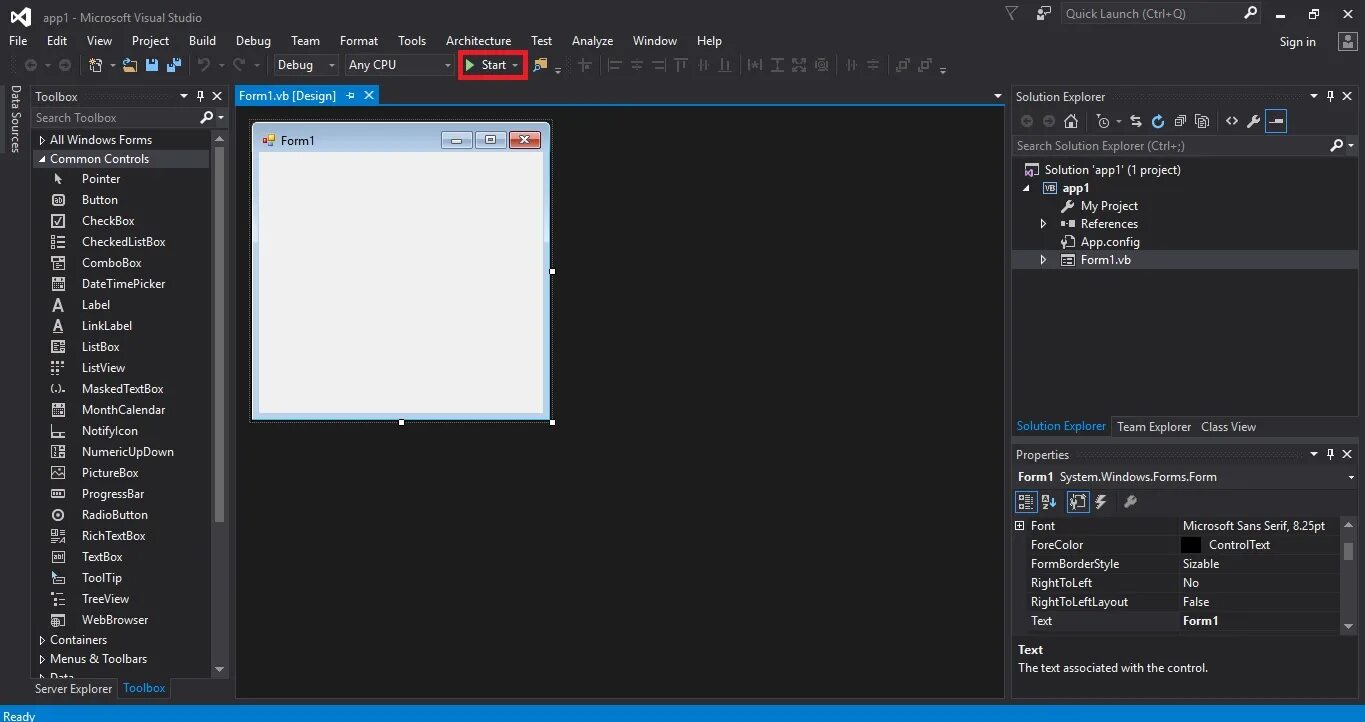Click the Search Toolbox input field

point(115,118)
